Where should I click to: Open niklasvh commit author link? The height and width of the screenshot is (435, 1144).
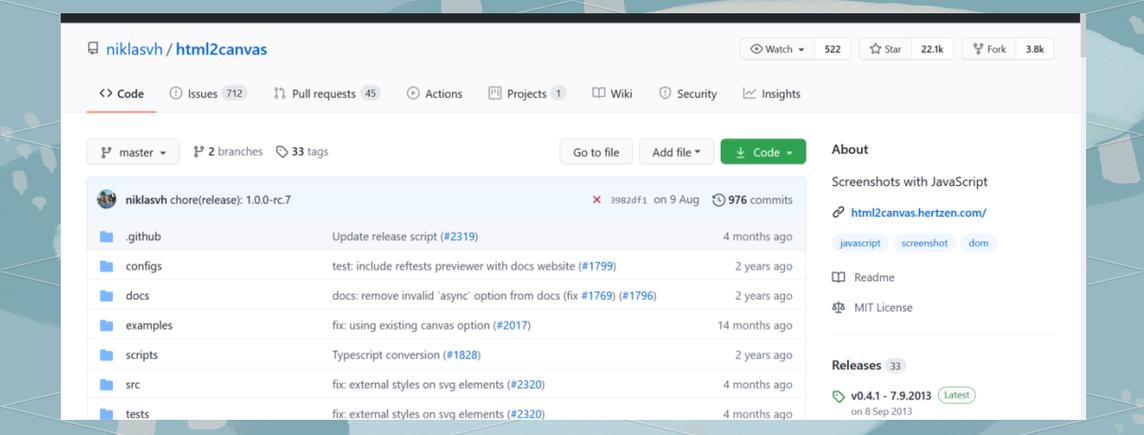coord(146,199)
